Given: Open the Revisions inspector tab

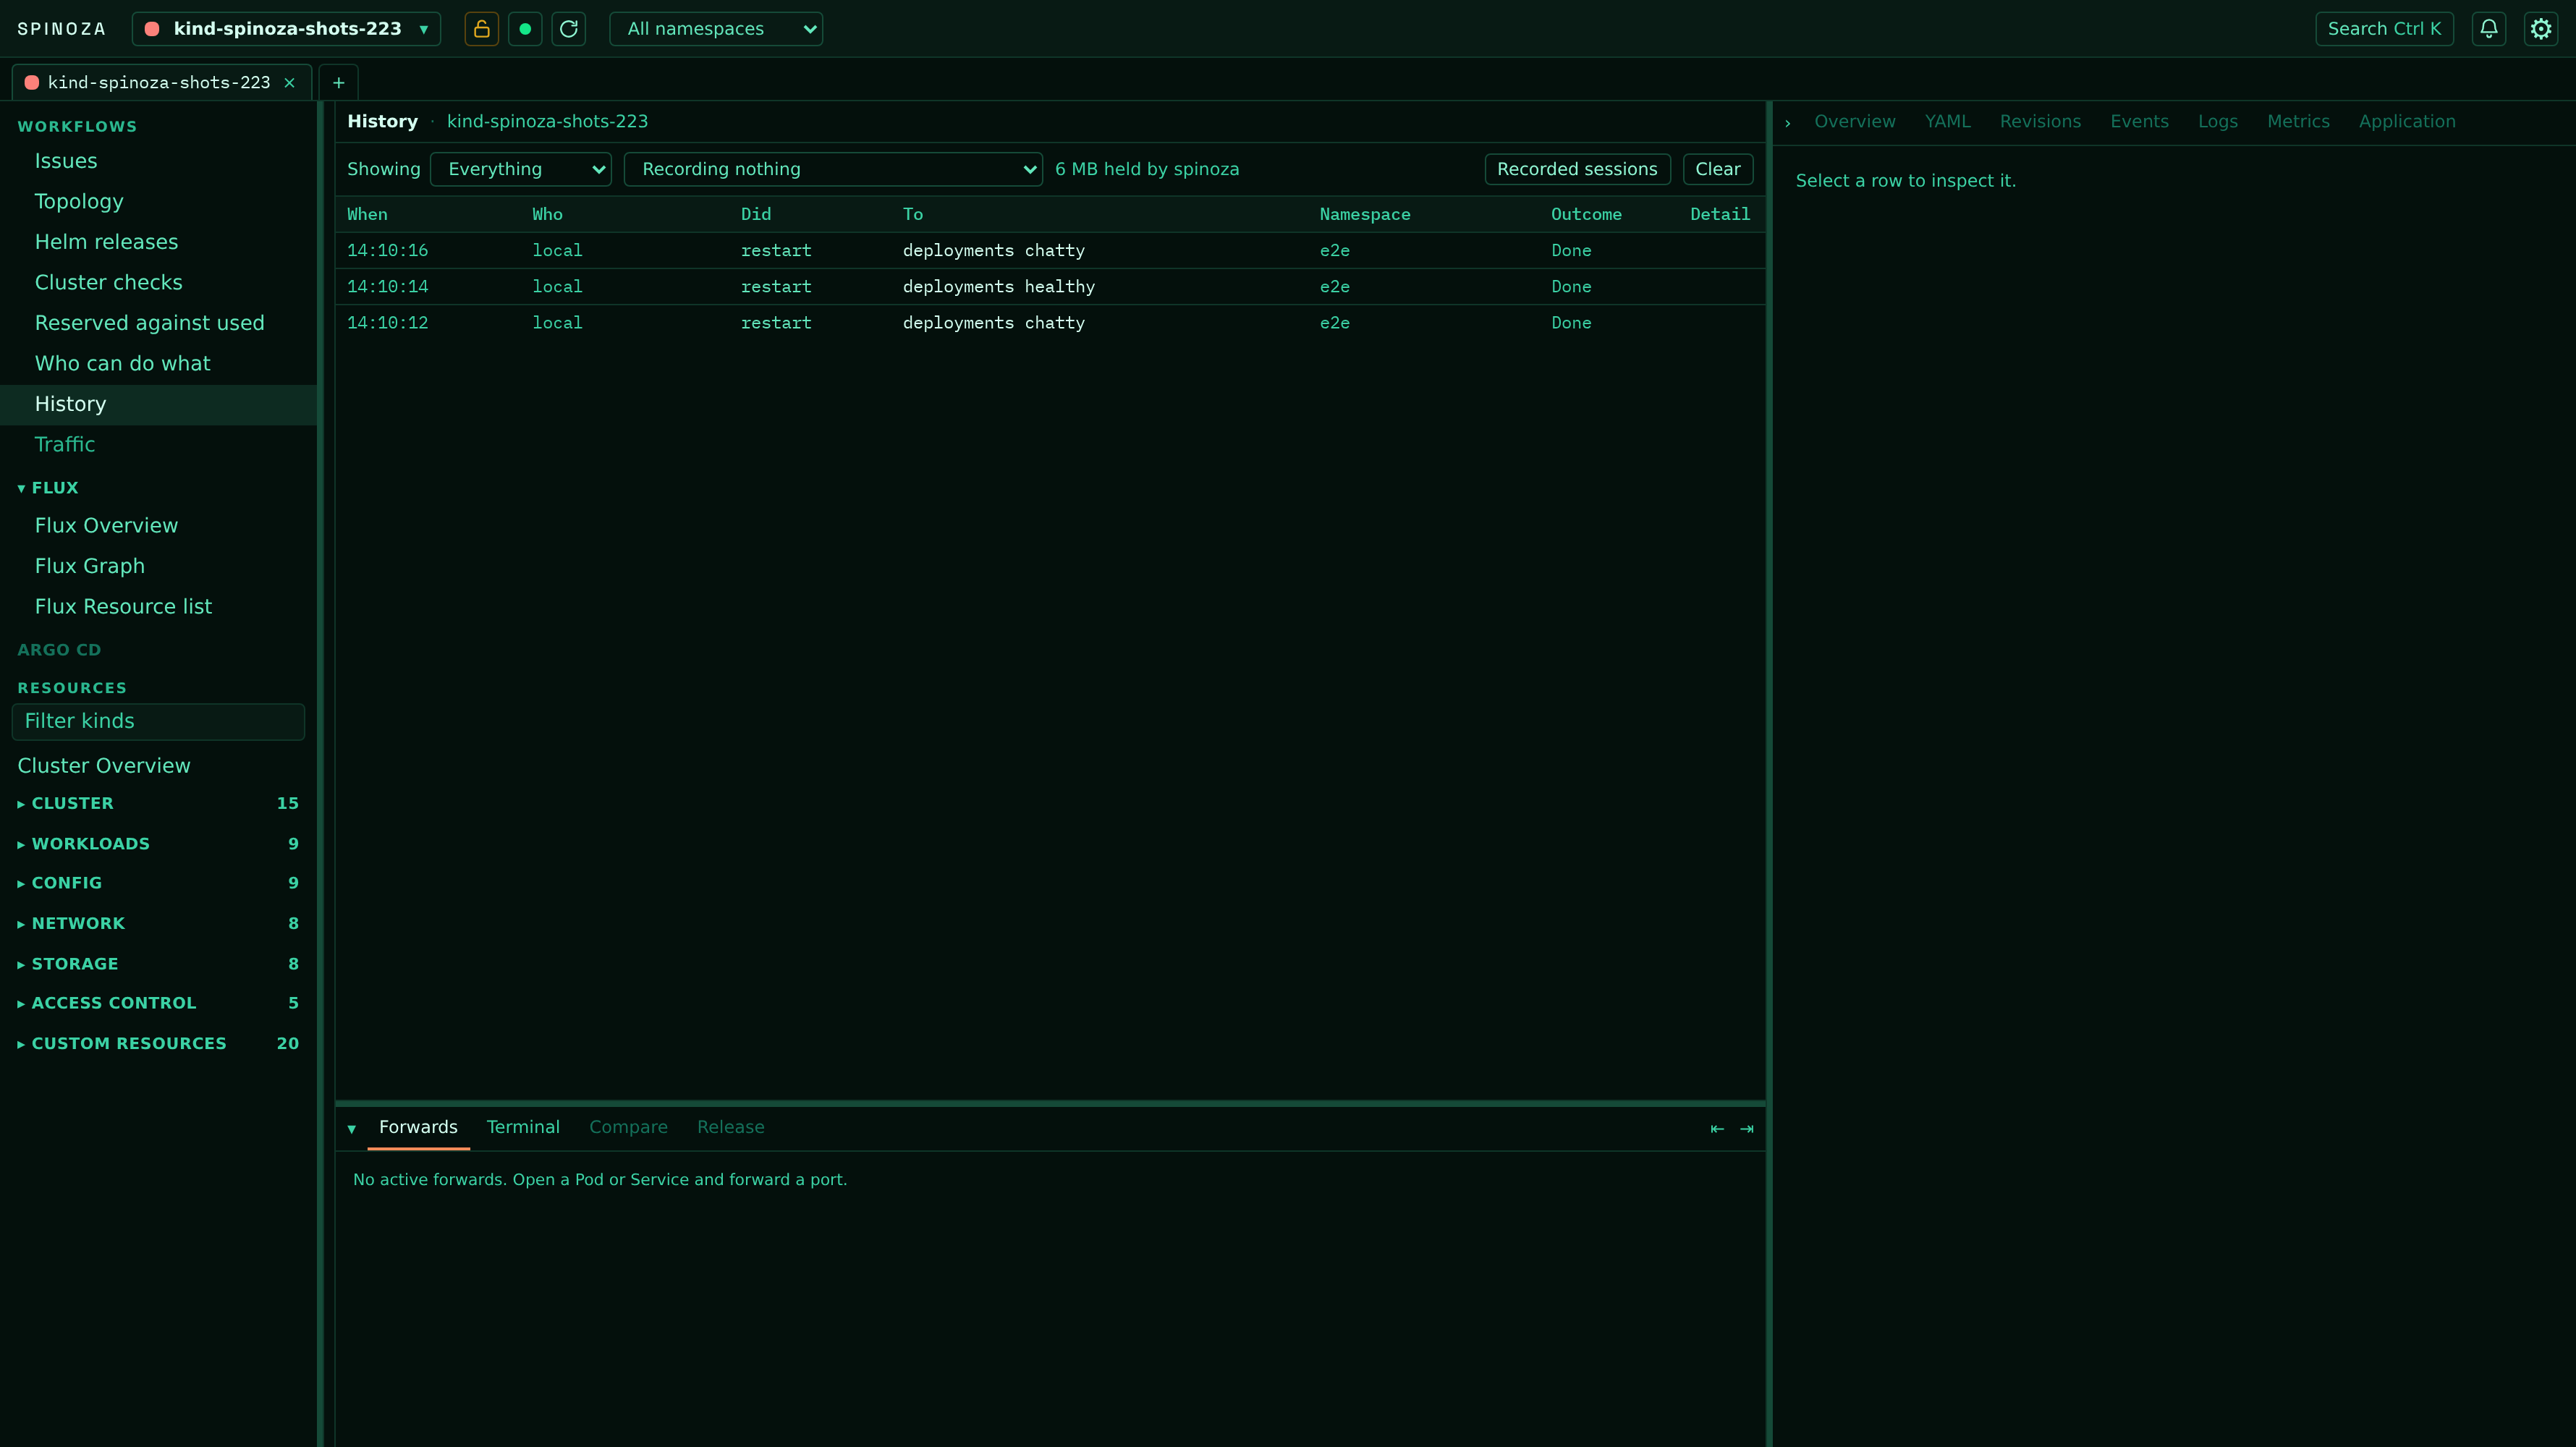Looking at the screenshot, I should [x=2040, y=122].
